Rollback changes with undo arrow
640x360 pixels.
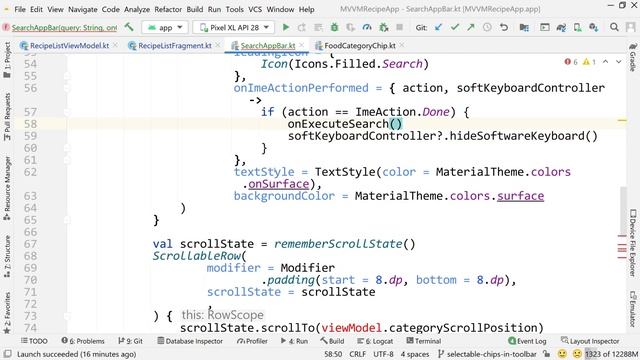coord(504,27)
